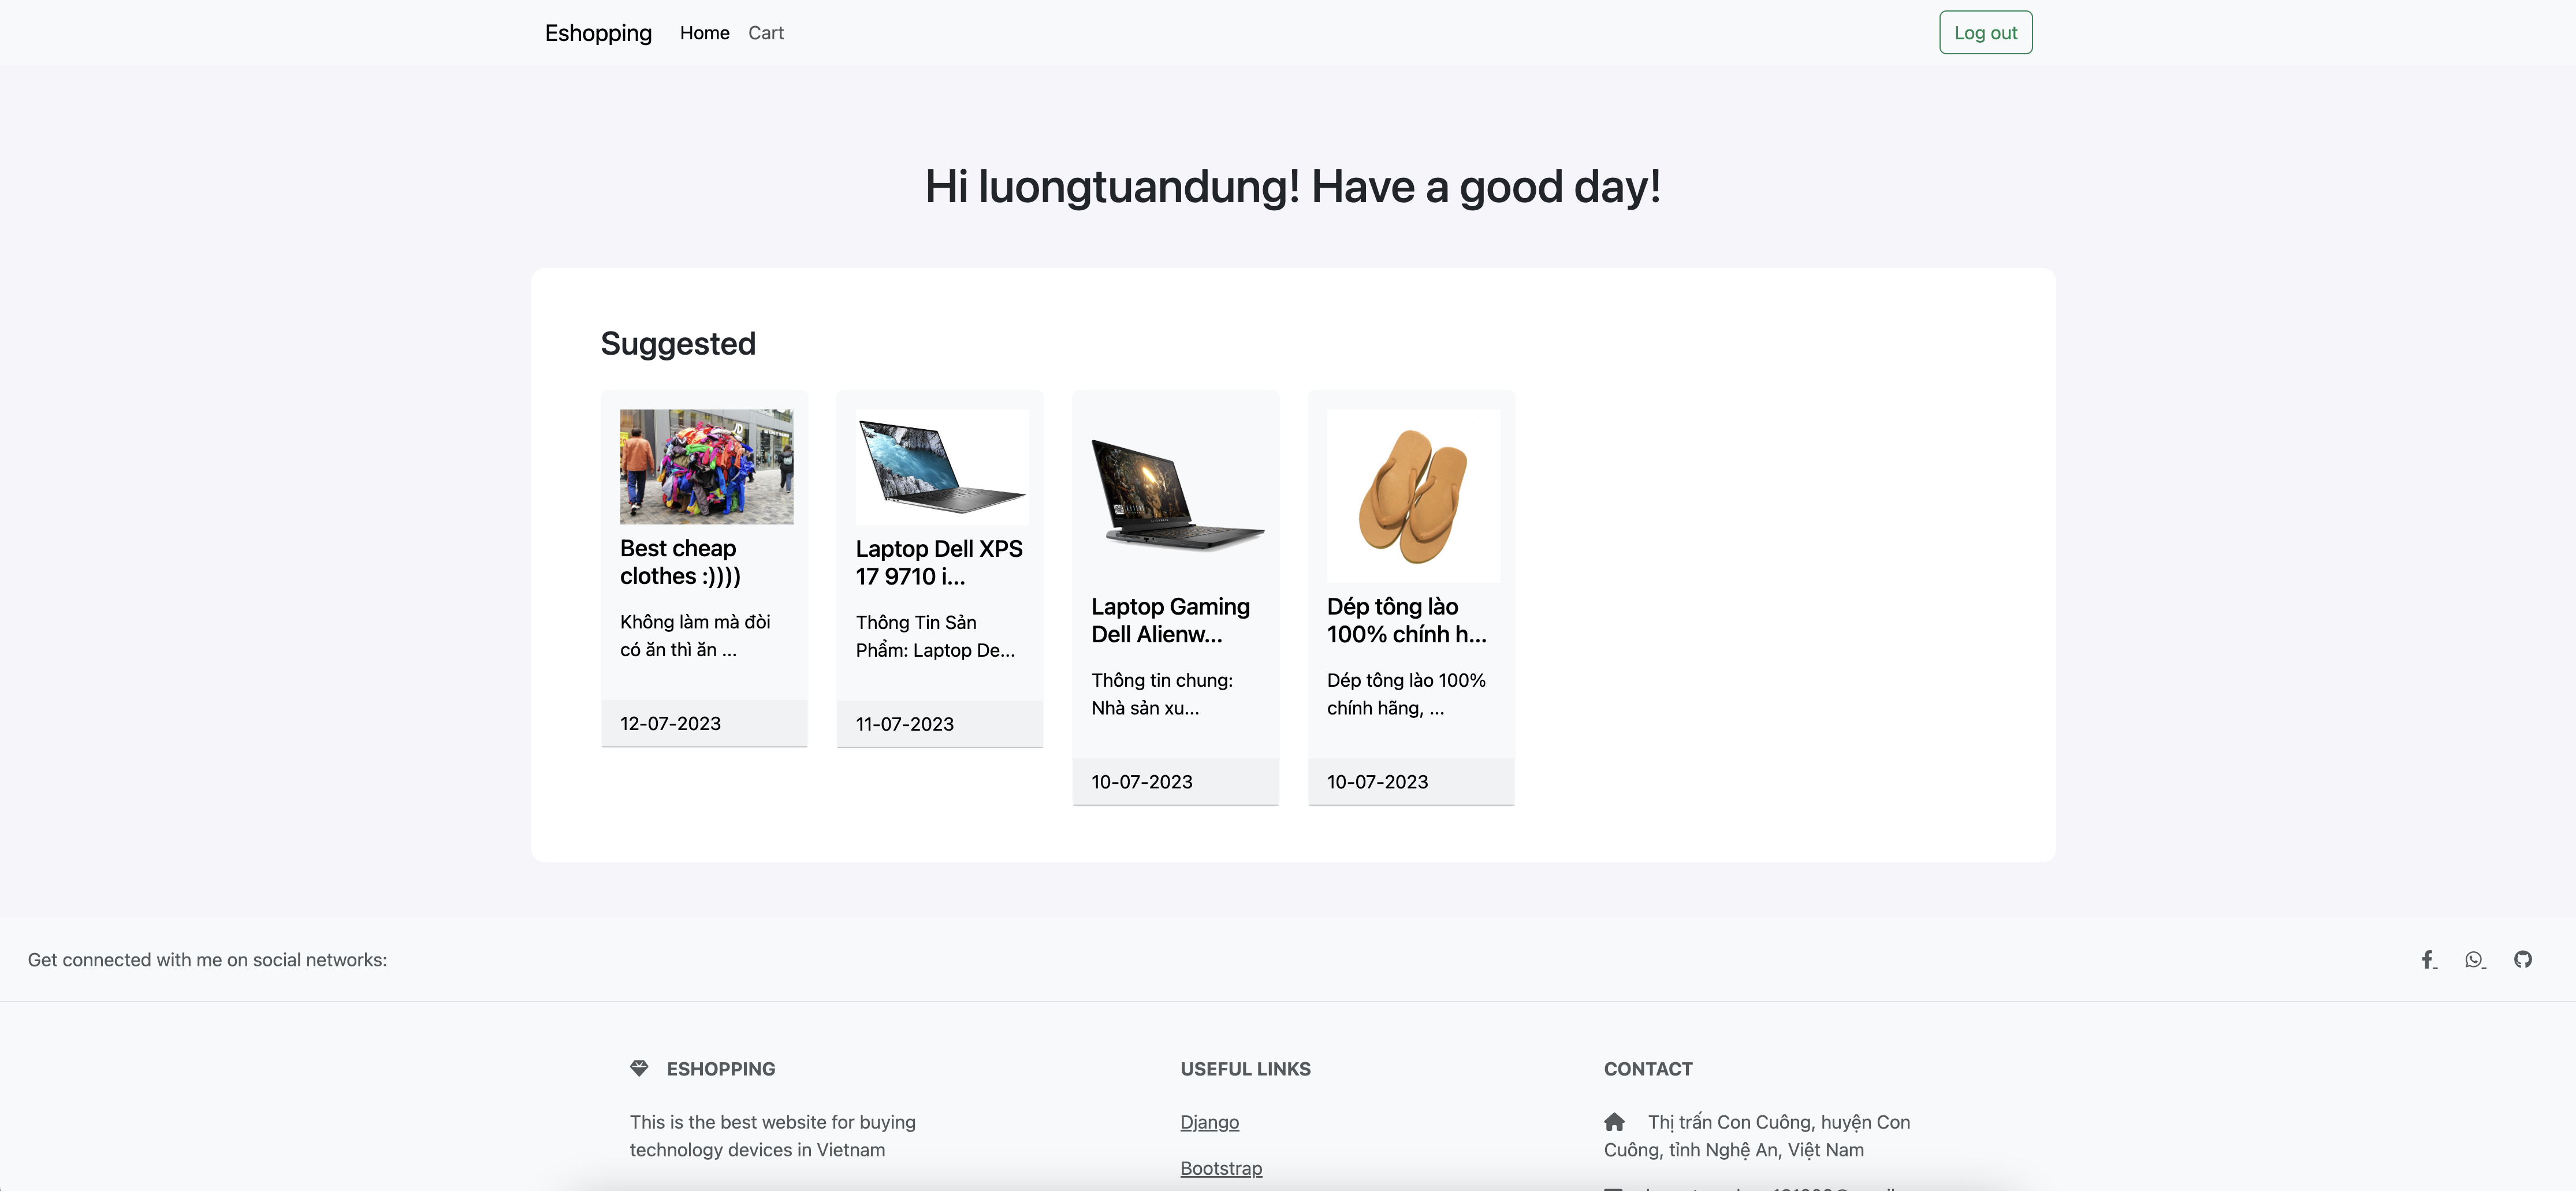The image size is (2576, 1191).
Task: Click the home address icon in Contact
Action: [x=1614, y=1122]
